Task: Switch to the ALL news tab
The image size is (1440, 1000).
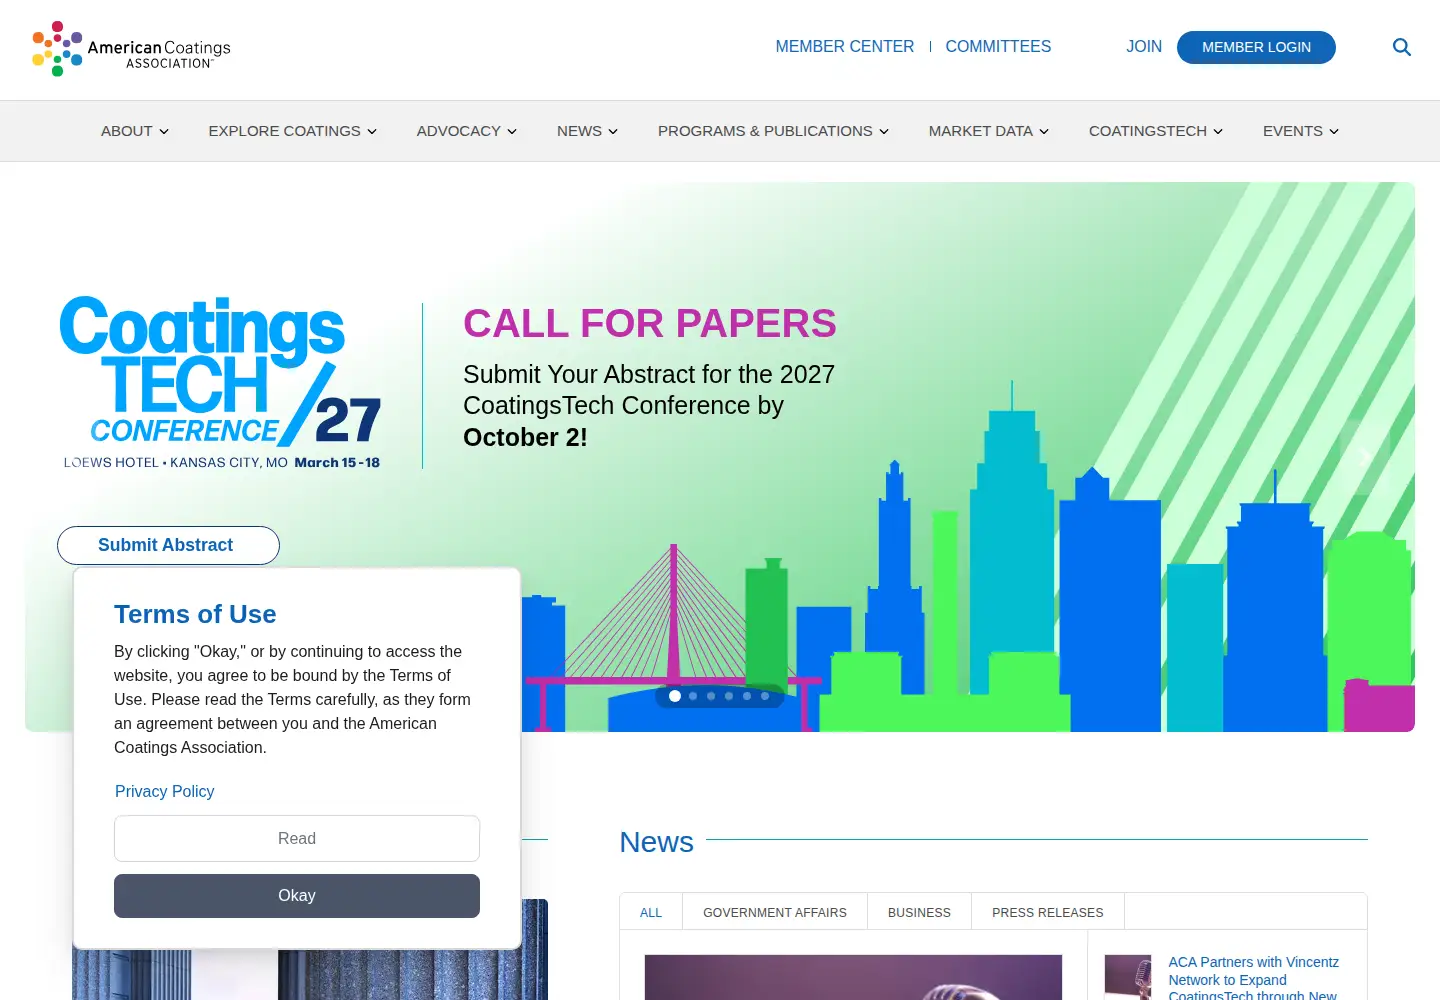Action: [651, 912]
